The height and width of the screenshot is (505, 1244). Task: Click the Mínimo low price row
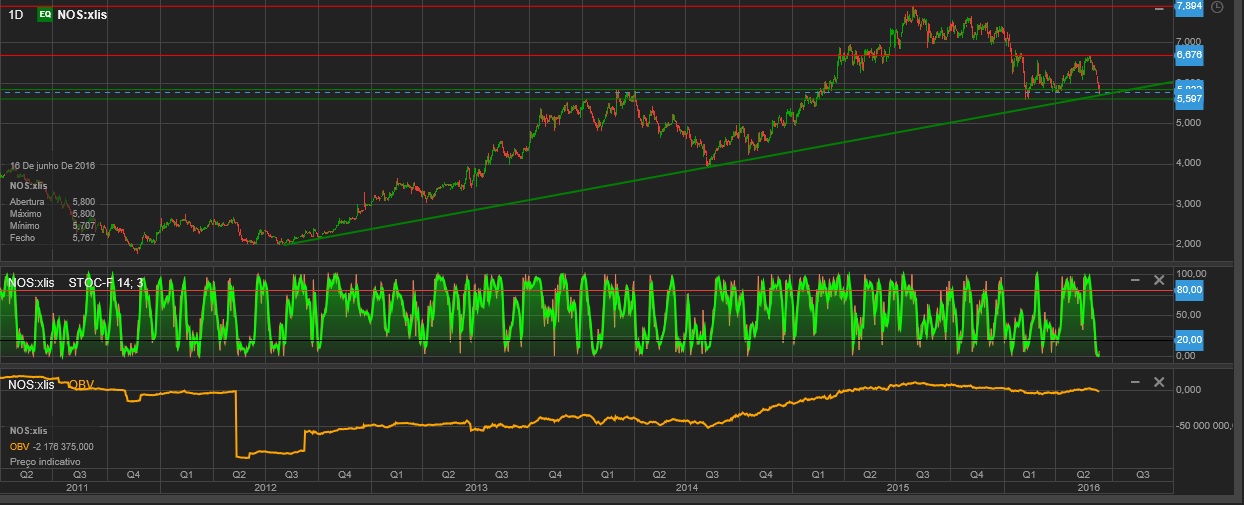[52, 226]
